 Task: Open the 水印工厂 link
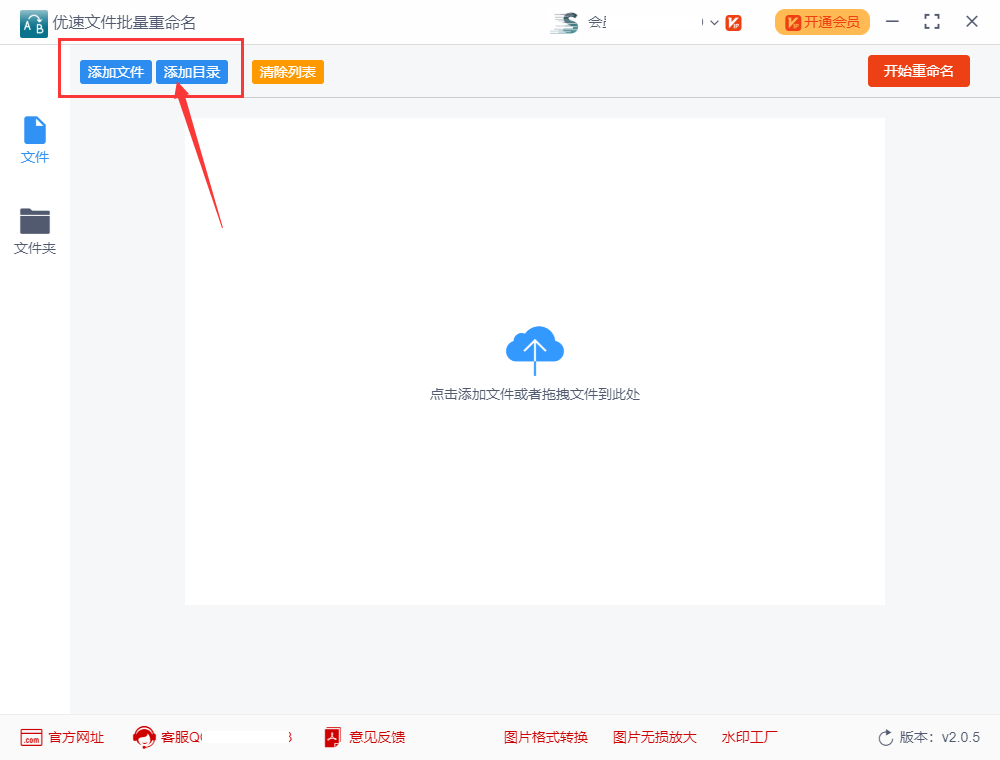749,737
